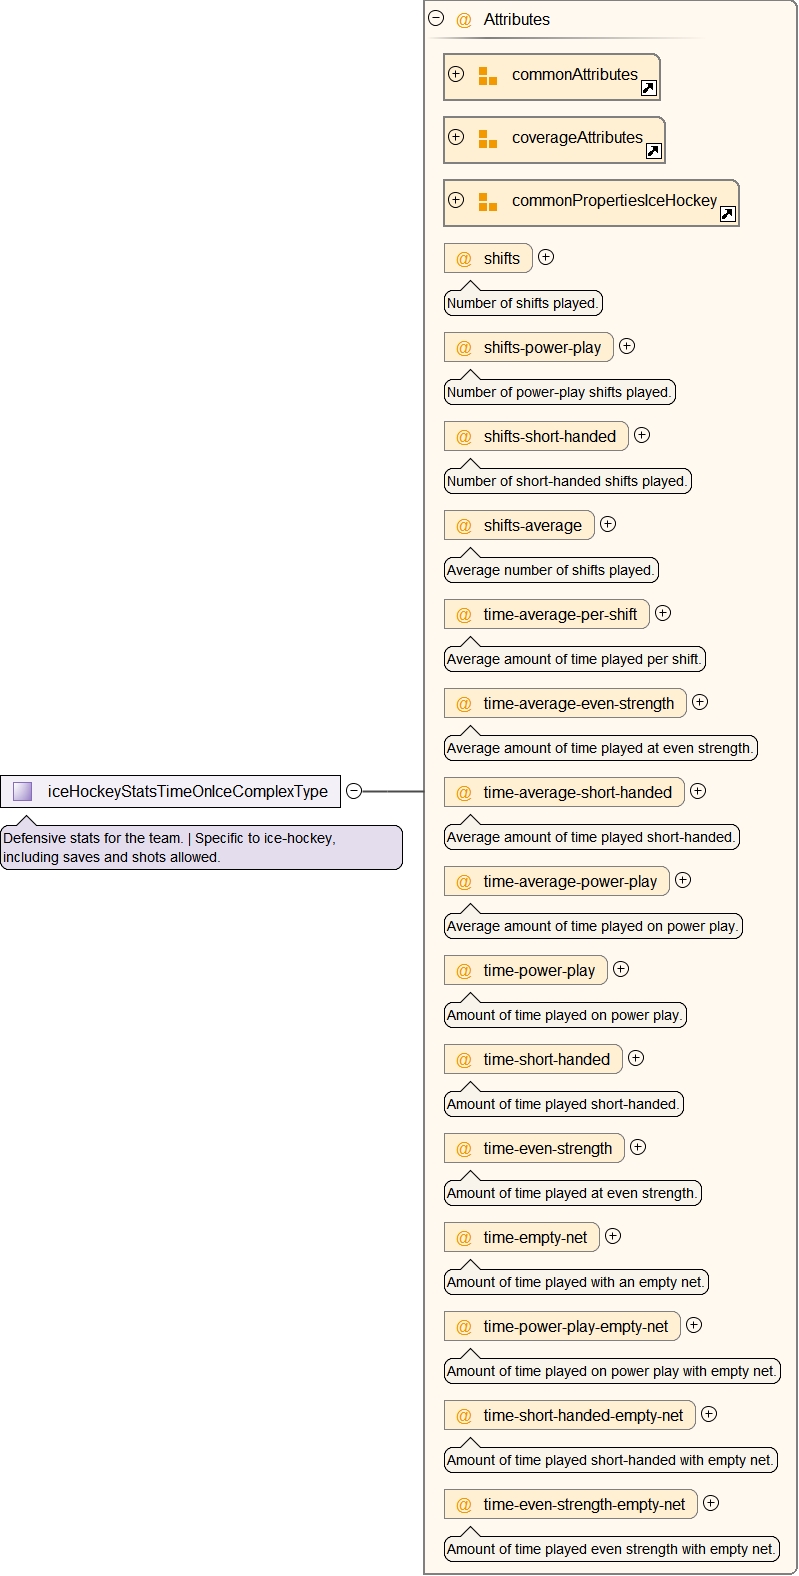Expand the commonAttributes group

tap(456, 74)
